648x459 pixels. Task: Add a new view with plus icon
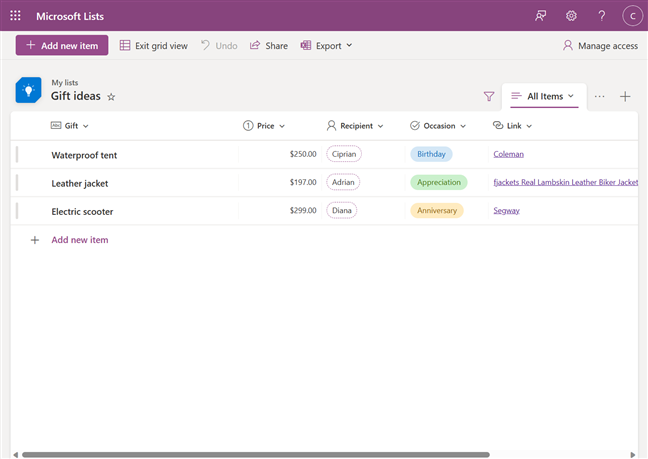[625, 97]
